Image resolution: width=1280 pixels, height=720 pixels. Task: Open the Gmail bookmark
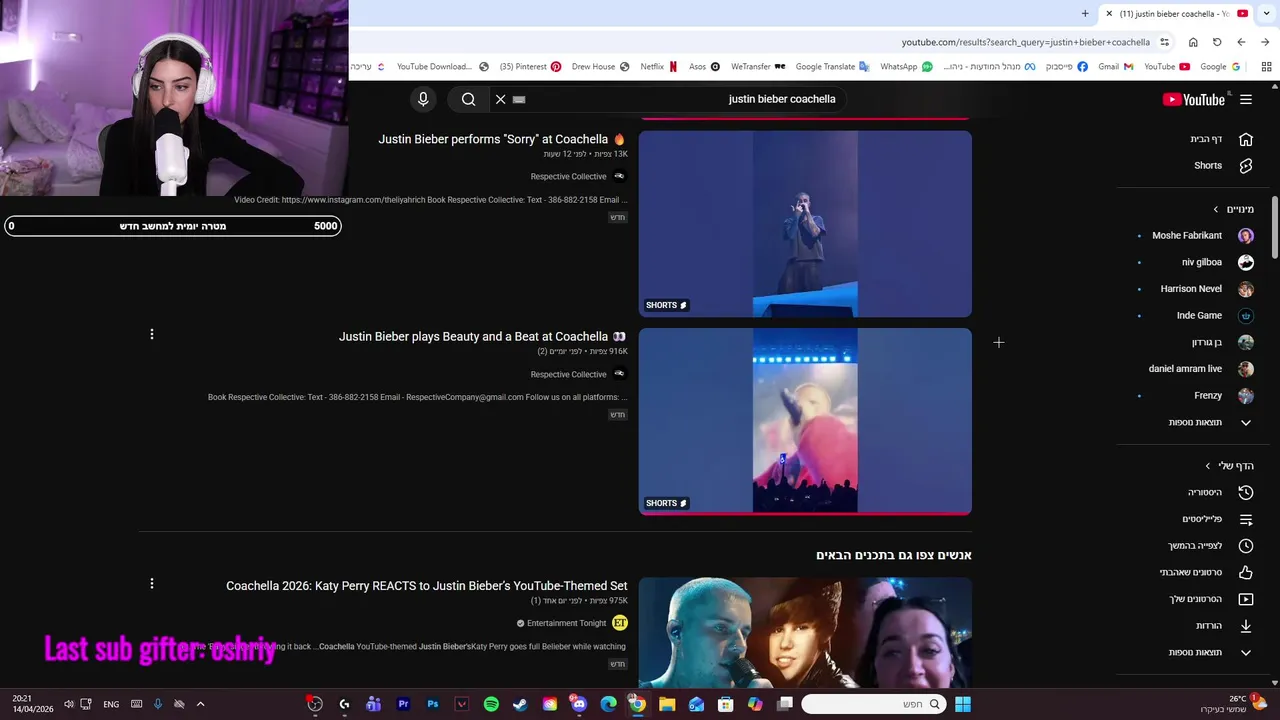pos(1116,67)
